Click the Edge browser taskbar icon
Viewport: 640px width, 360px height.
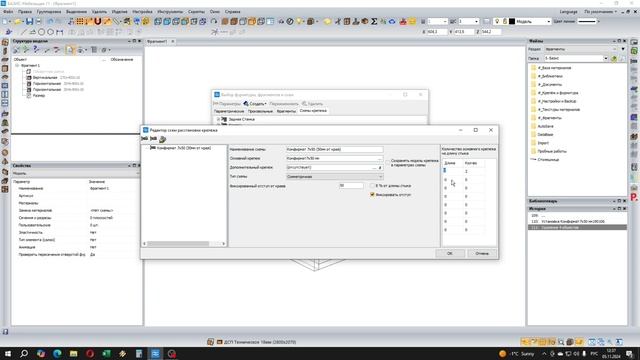click(x=57, y=353)
